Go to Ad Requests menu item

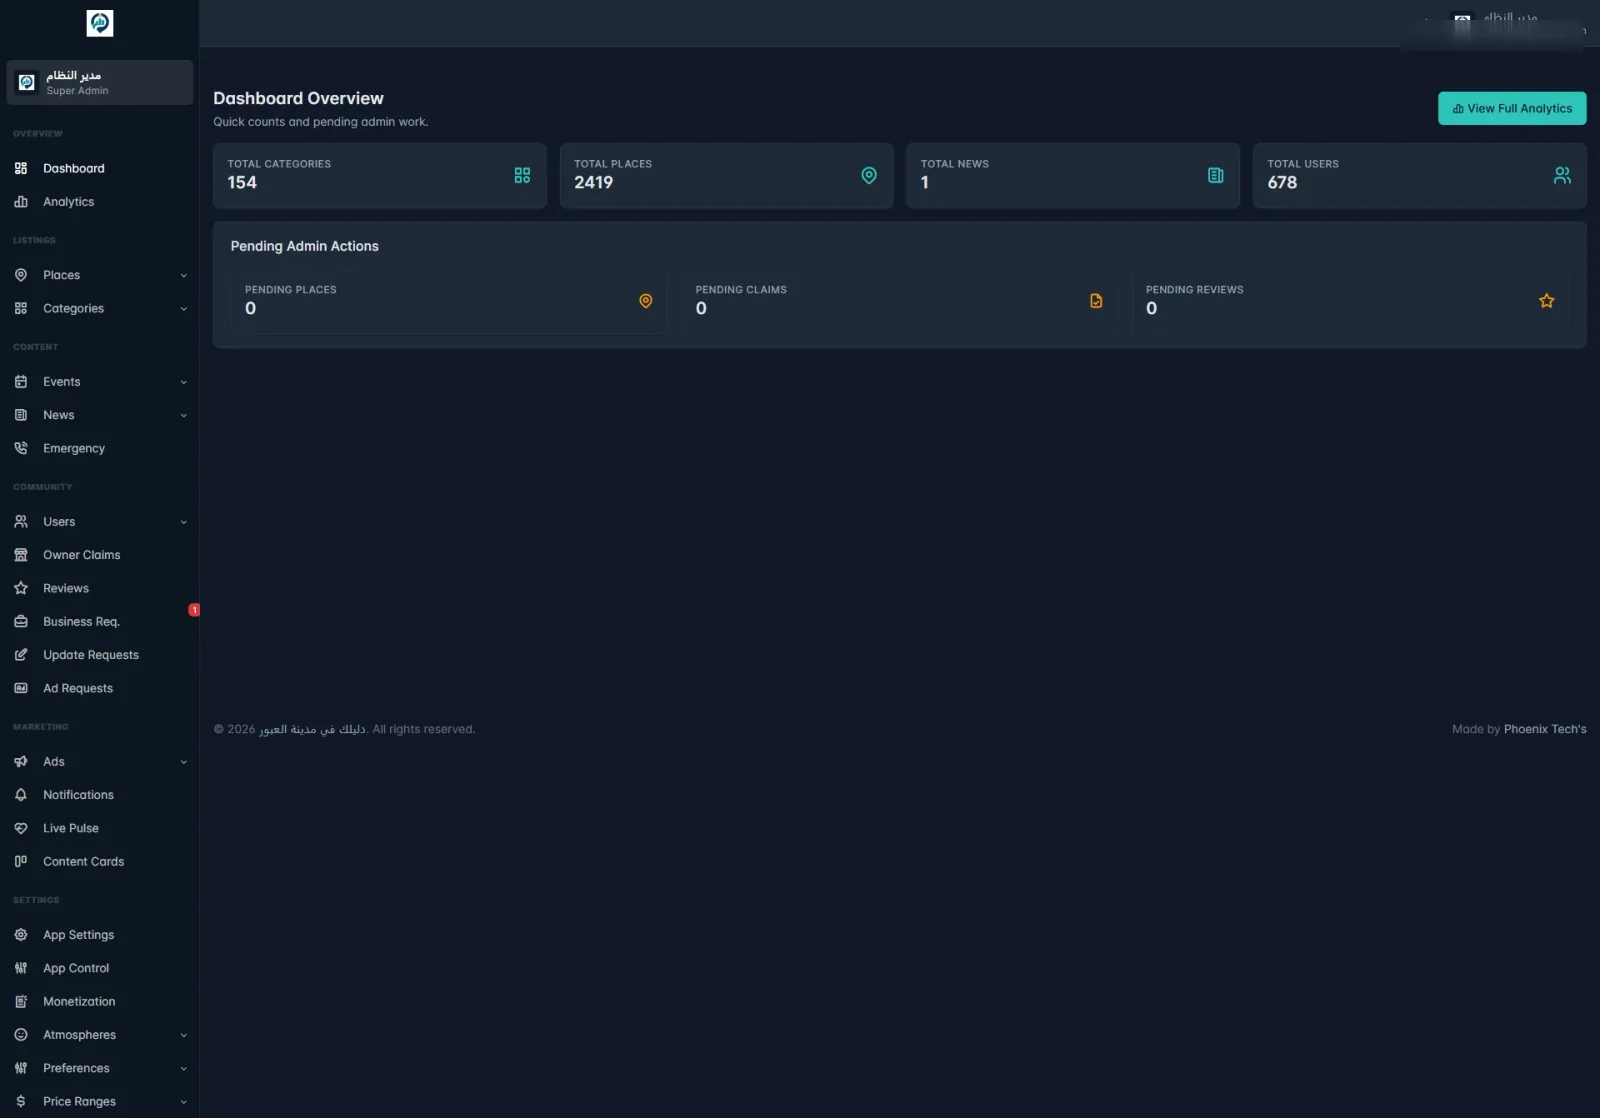tap(100, 688)
